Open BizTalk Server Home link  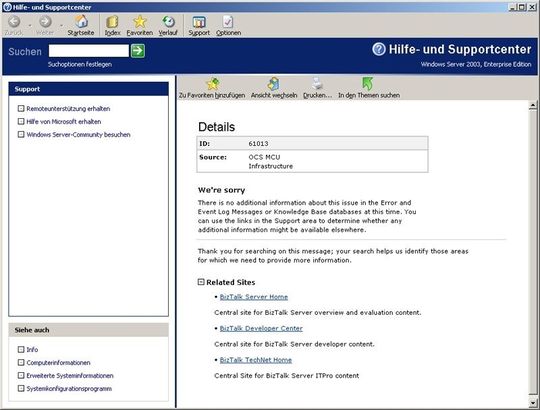(x=254, y=297)
